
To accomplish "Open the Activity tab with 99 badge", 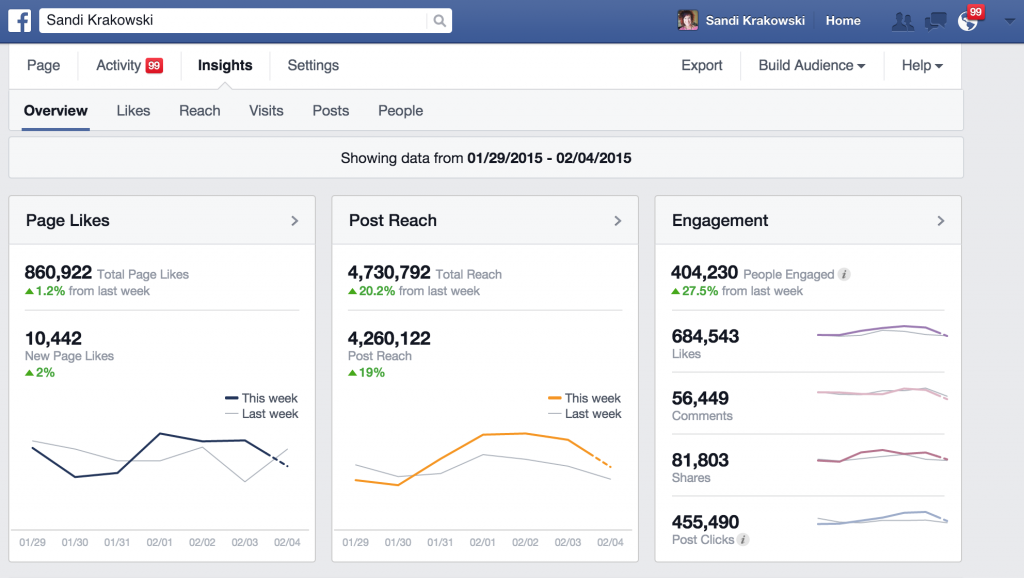I will [128, 66].
